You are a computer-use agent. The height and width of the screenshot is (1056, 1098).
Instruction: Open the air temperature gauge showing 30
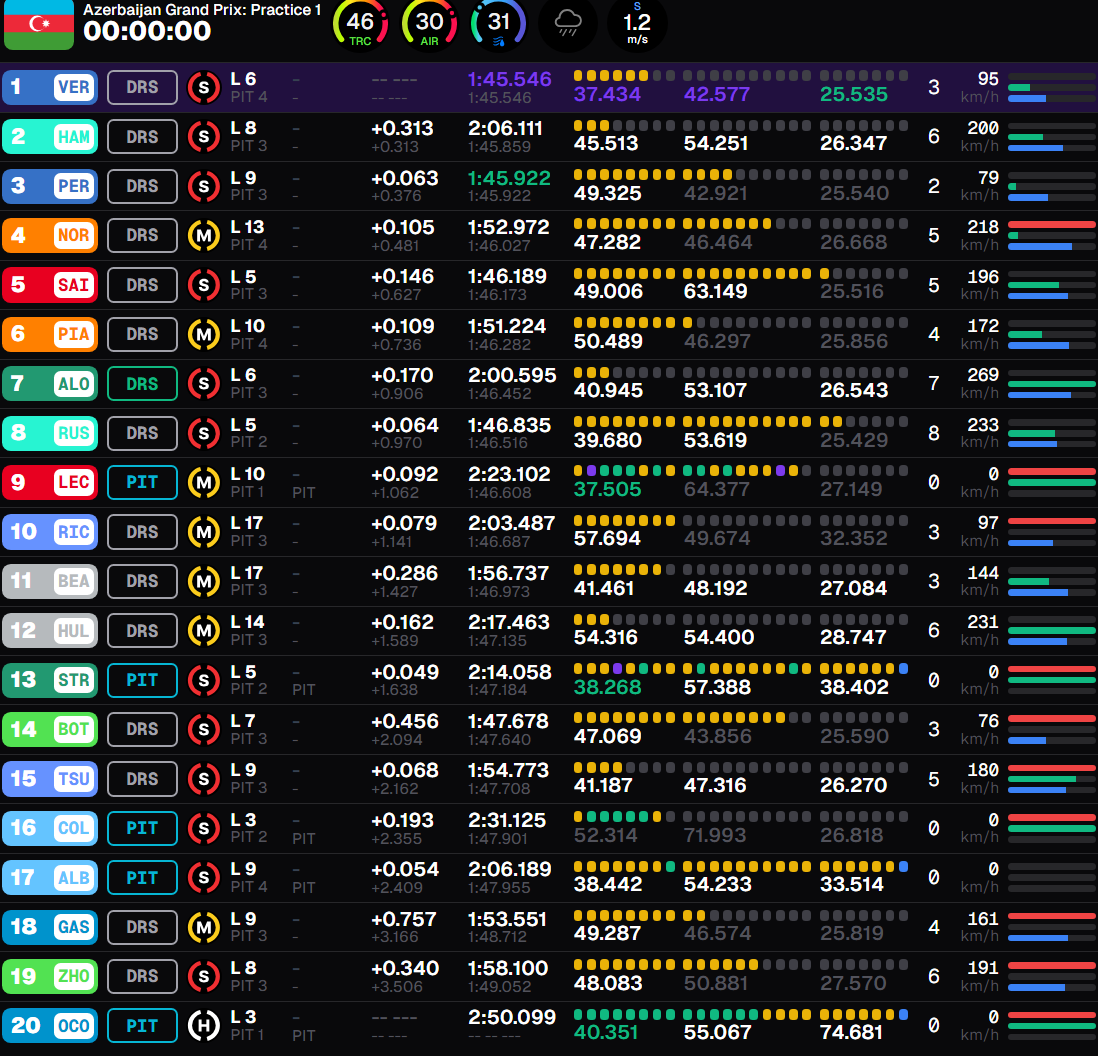pyautogui.click(x=429, y=25)
